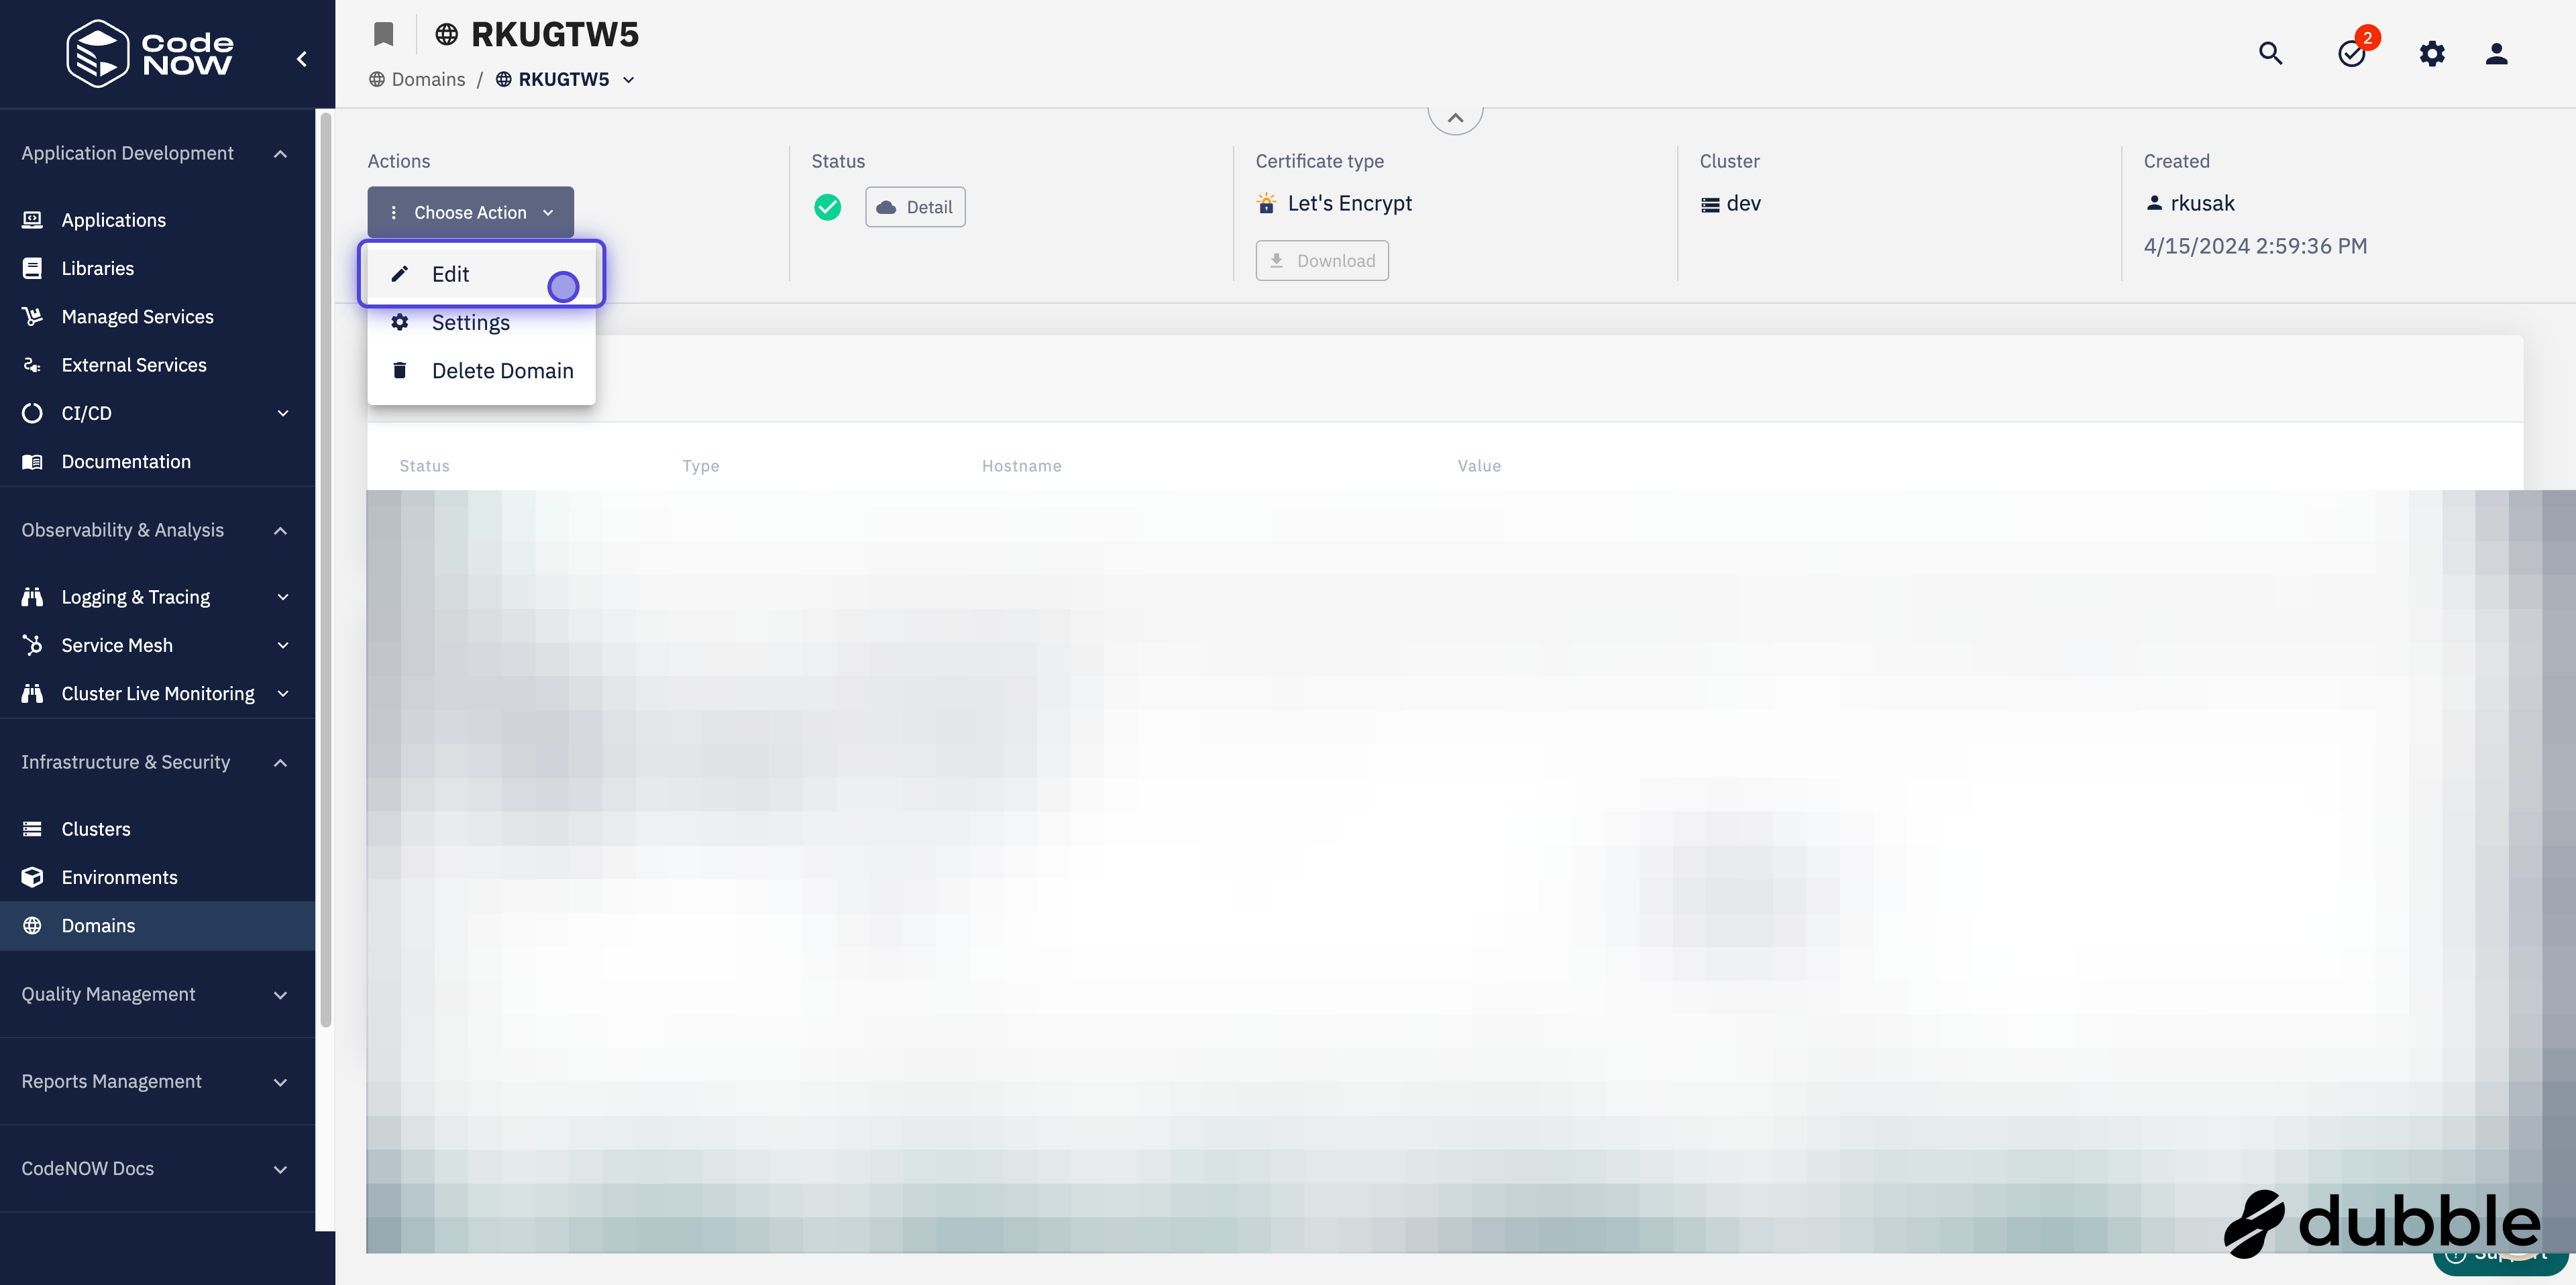Image resolution: width=2576 pixels, height=1285 pixels.
Task: Click the bookmark icon next to RKUGTW5
Action: [384, 33]
